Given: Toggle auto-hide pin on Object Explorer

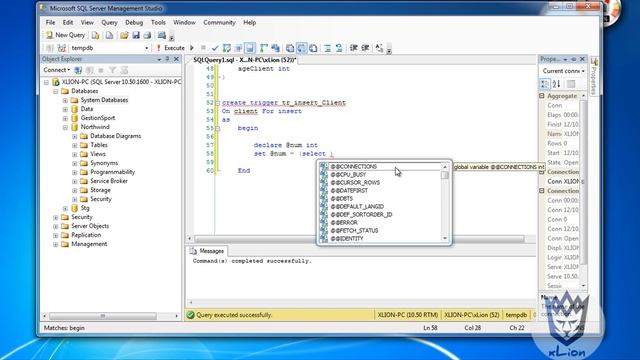Looking at the screenshot, I should point(167,59).
